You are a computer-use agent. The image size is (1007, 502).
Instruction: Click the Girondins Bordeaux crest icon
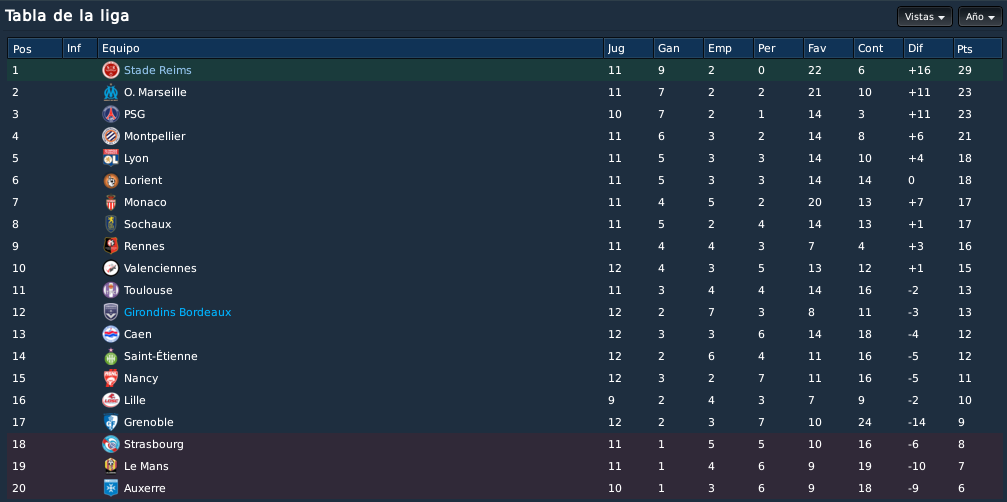(111, 312)
